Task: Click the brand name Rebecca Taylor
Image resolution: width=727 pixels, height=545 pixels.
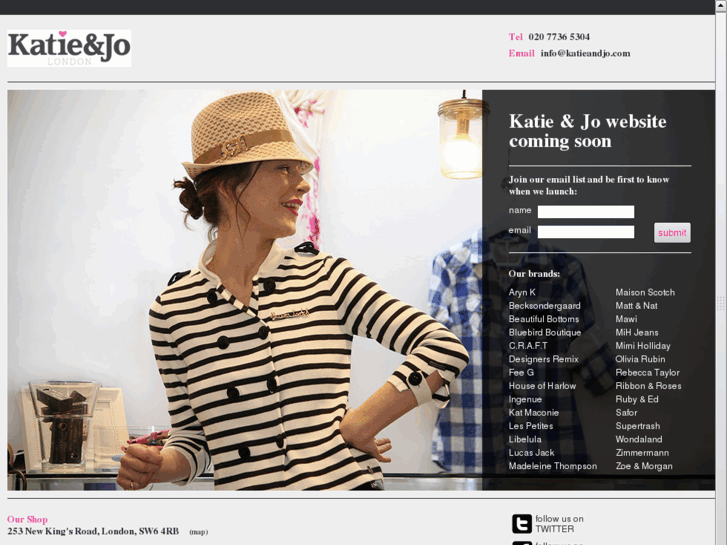Action: tap(647, 372)
